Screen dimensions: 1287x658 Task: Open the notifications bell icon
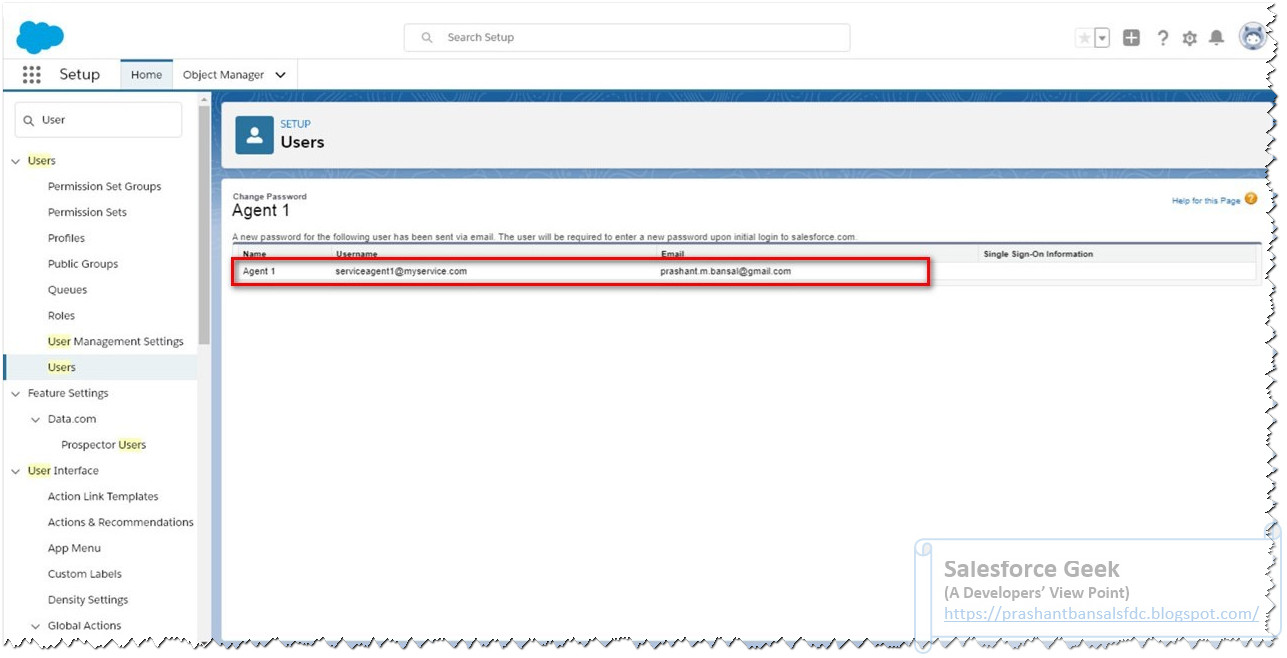click(1216, 38)
